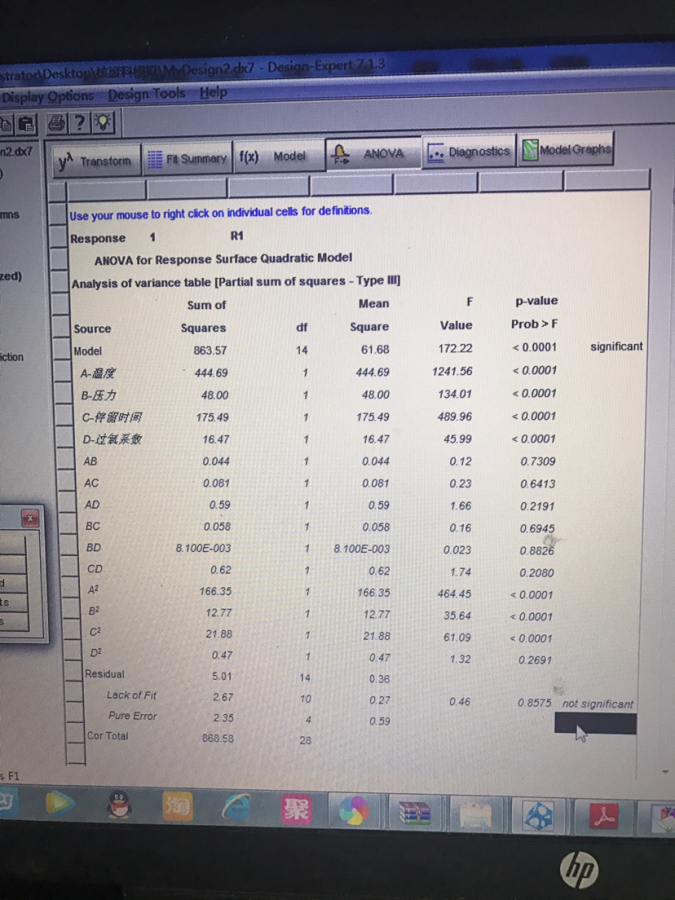Open the question-mark Help icon
675x900 pixels.
click(x=80, y=122)
